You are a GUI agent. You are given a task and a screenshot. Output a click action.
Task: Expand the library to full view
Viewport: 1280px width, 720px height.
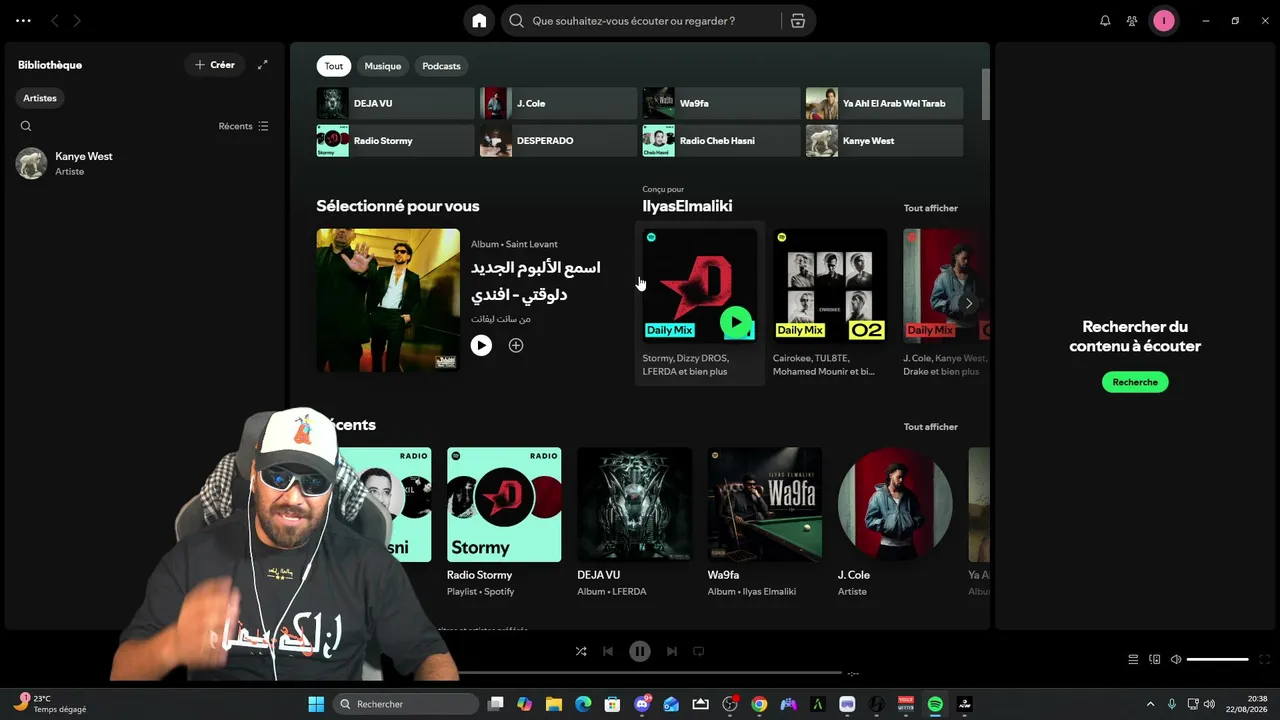pos(262,65)
